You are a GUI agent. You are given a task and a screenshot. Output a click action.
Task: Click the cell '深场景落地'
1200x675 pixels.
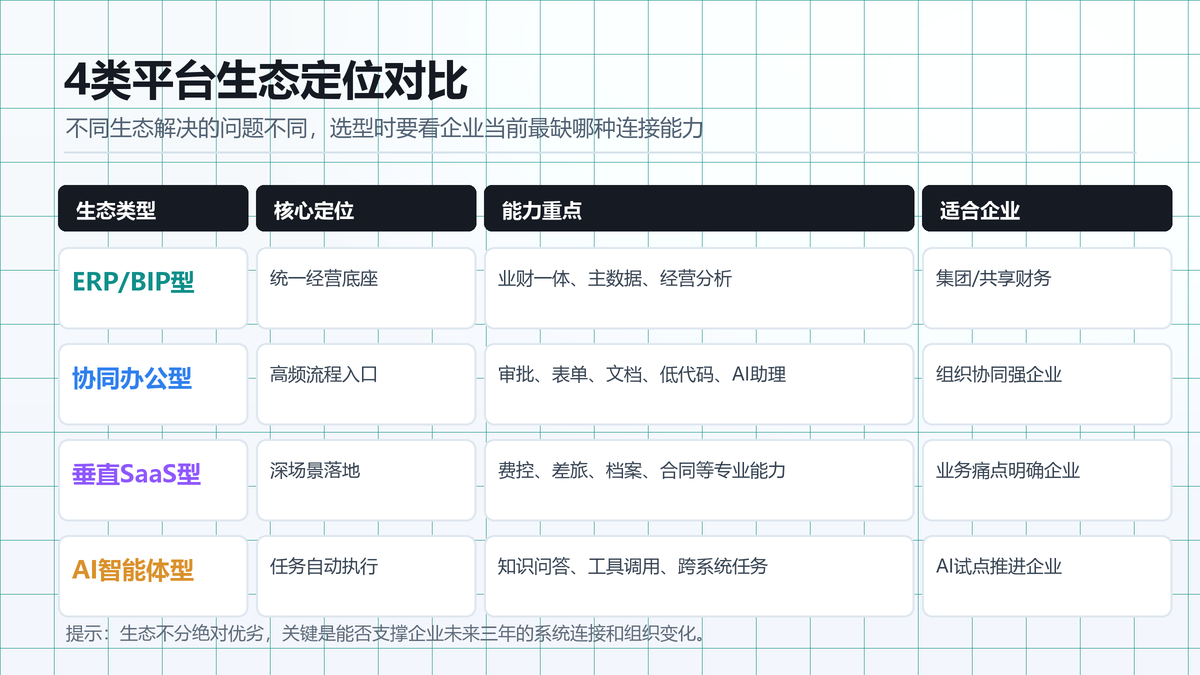(x=366, y=480)
